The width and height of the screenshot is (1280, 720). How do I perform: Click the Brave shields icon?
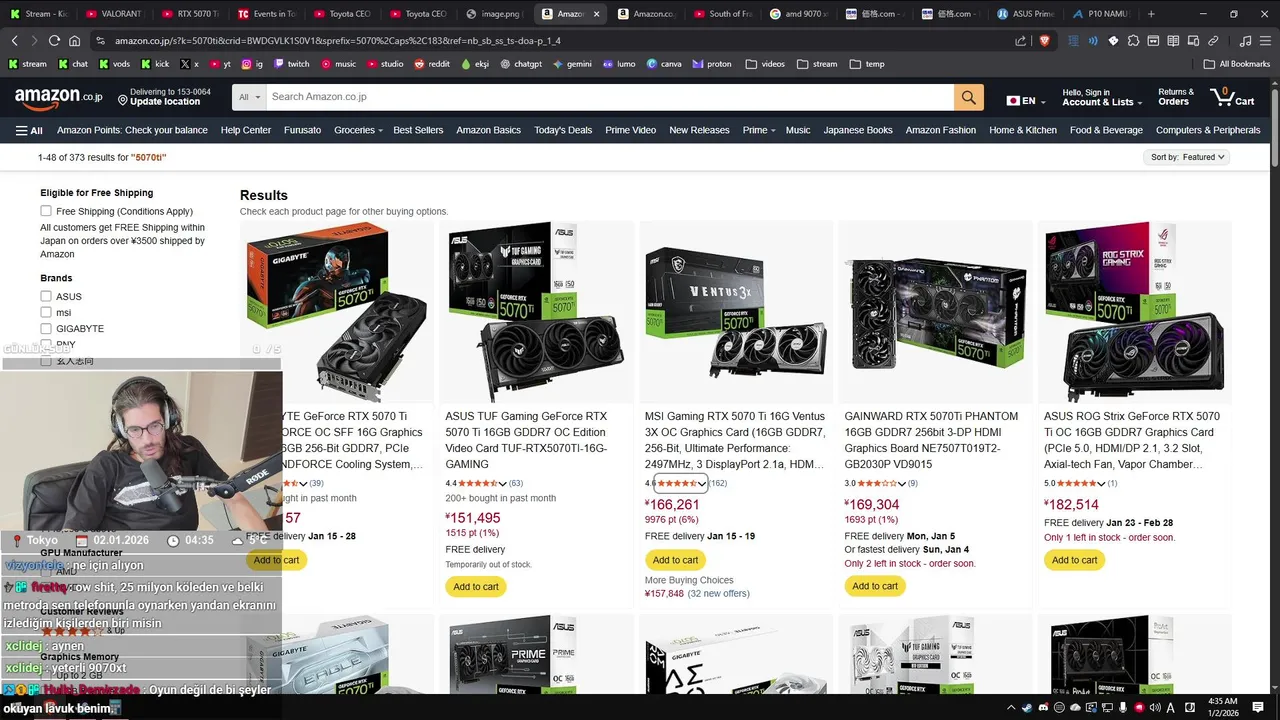pyautogui.click(x=1044, y=41)
